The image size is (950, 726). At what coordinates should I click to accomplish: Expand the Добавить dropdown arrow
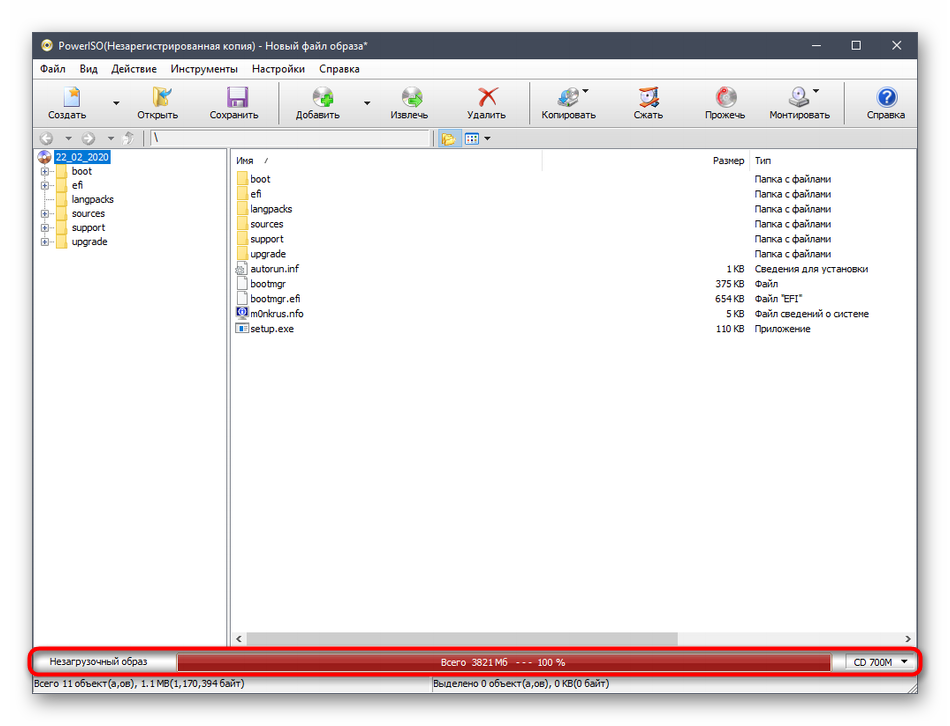click(x=367, y=102)
